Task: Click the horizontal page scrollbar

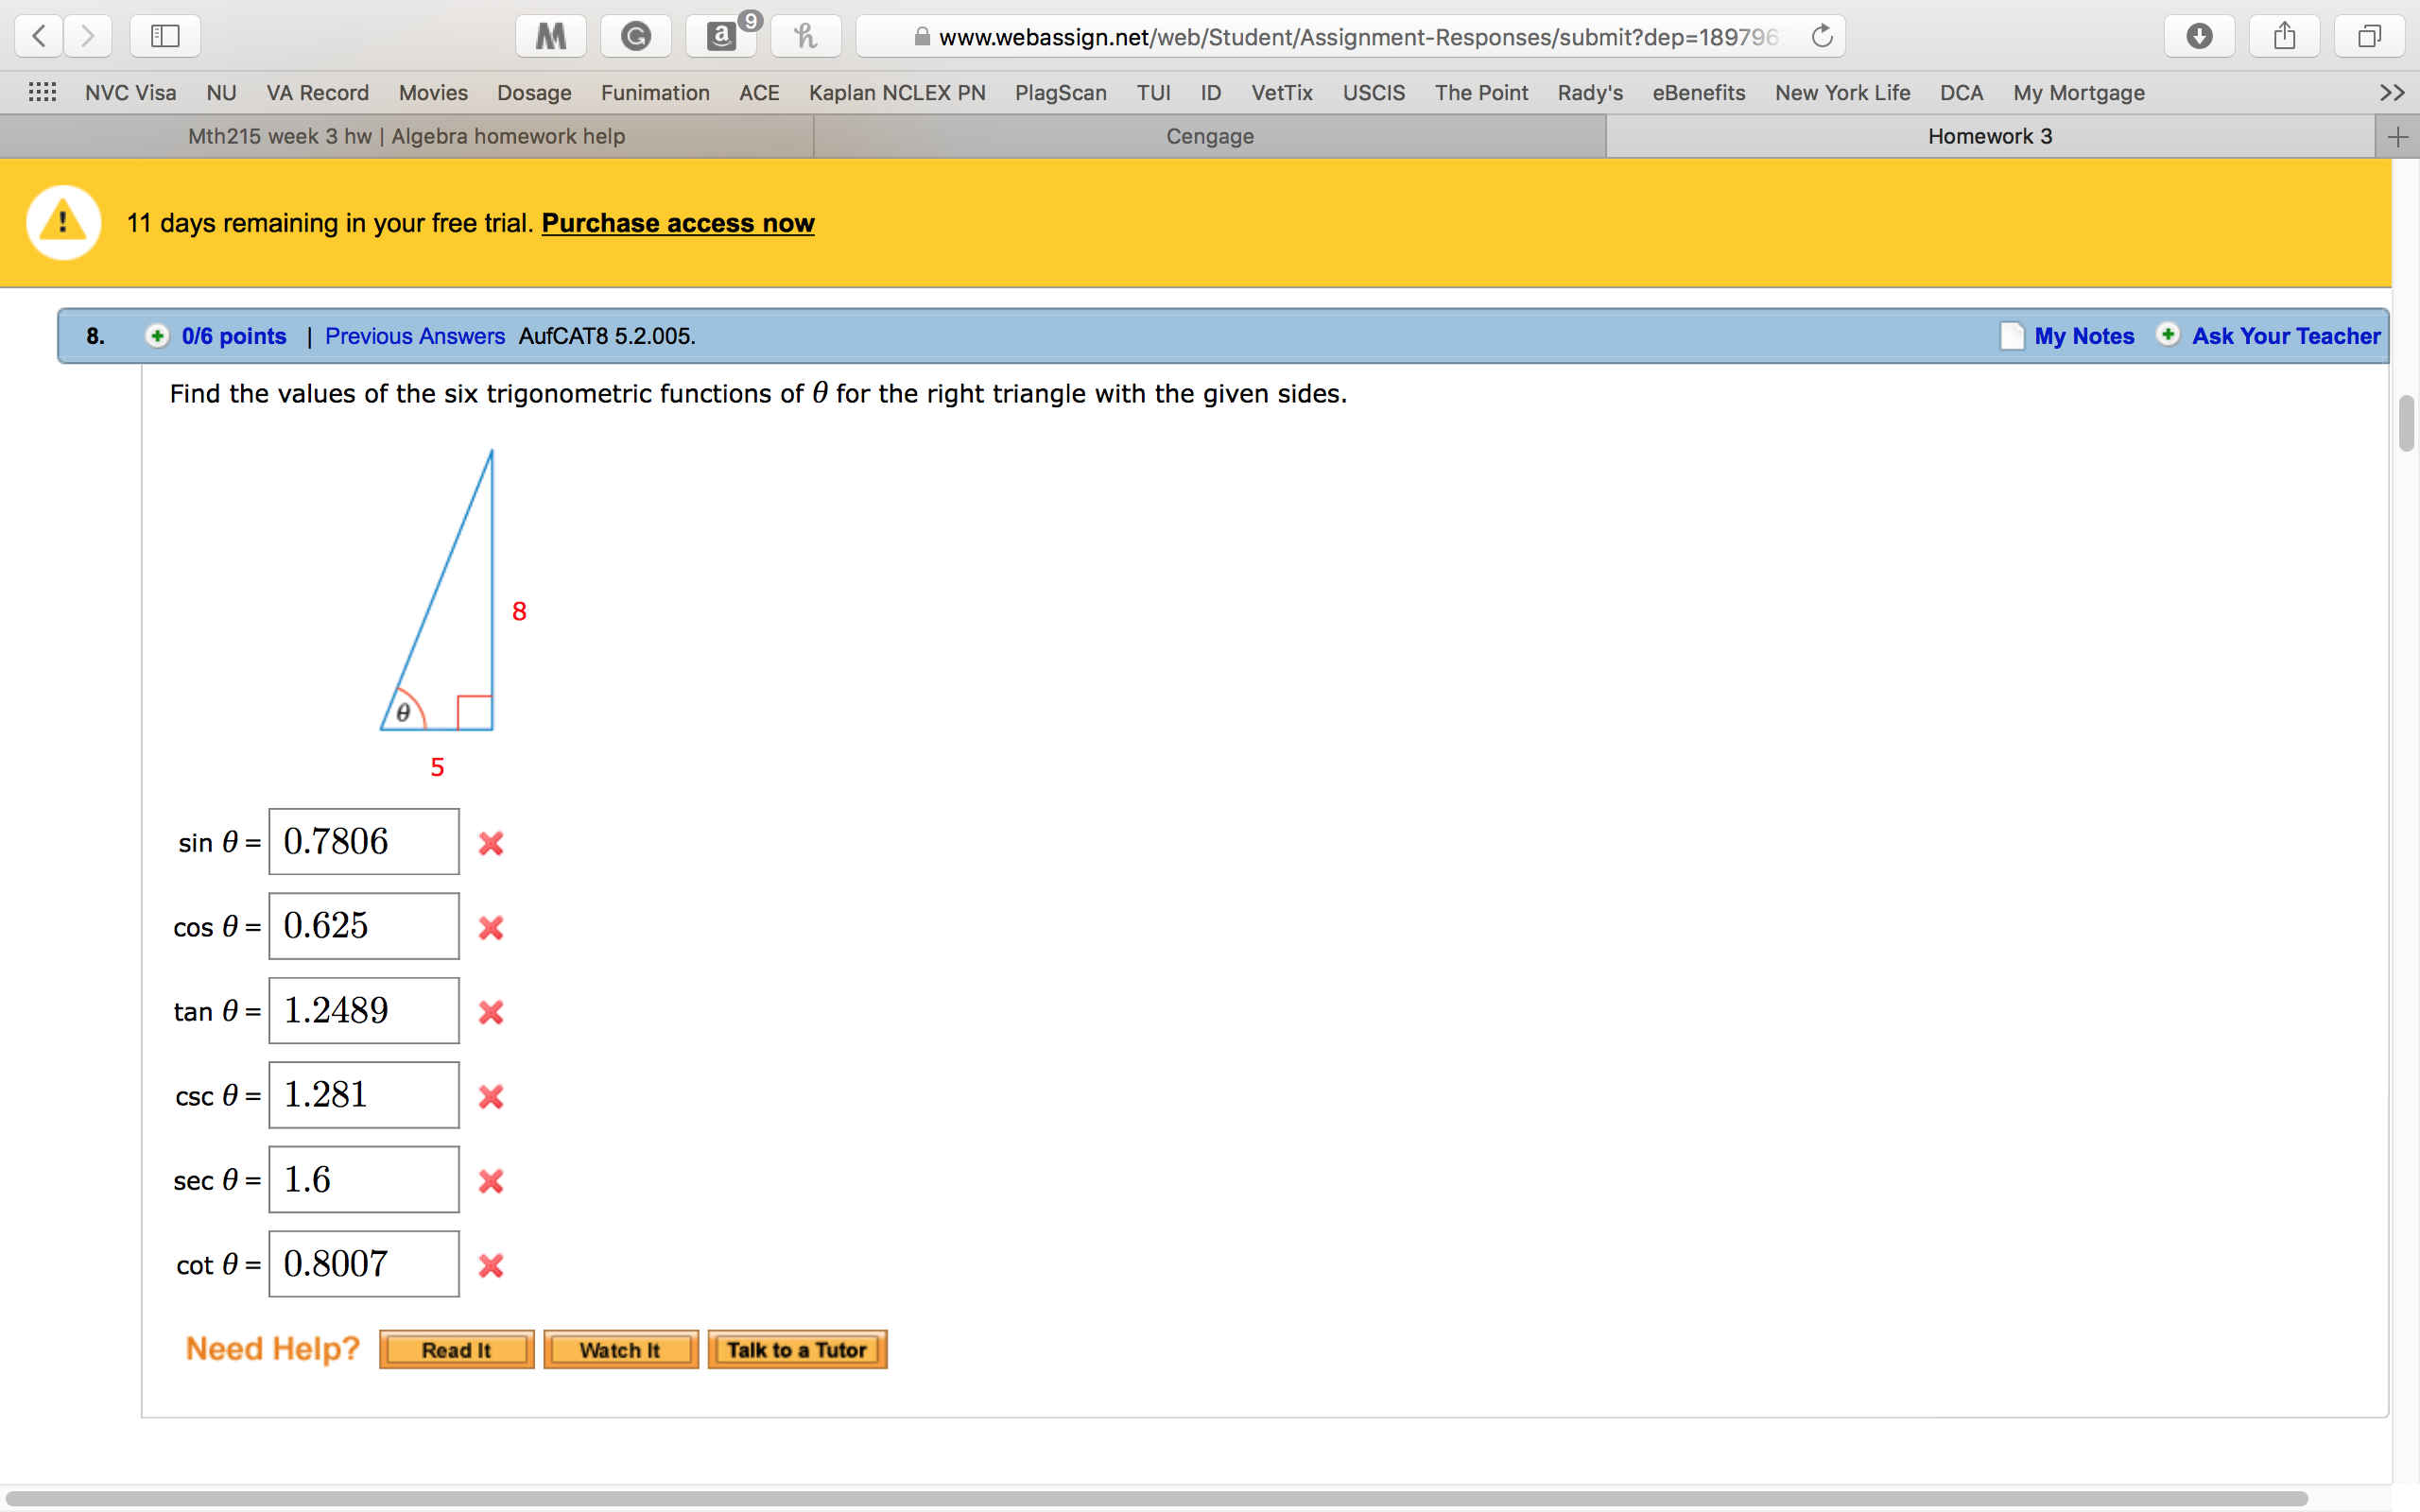Action: [1156, 1499]
